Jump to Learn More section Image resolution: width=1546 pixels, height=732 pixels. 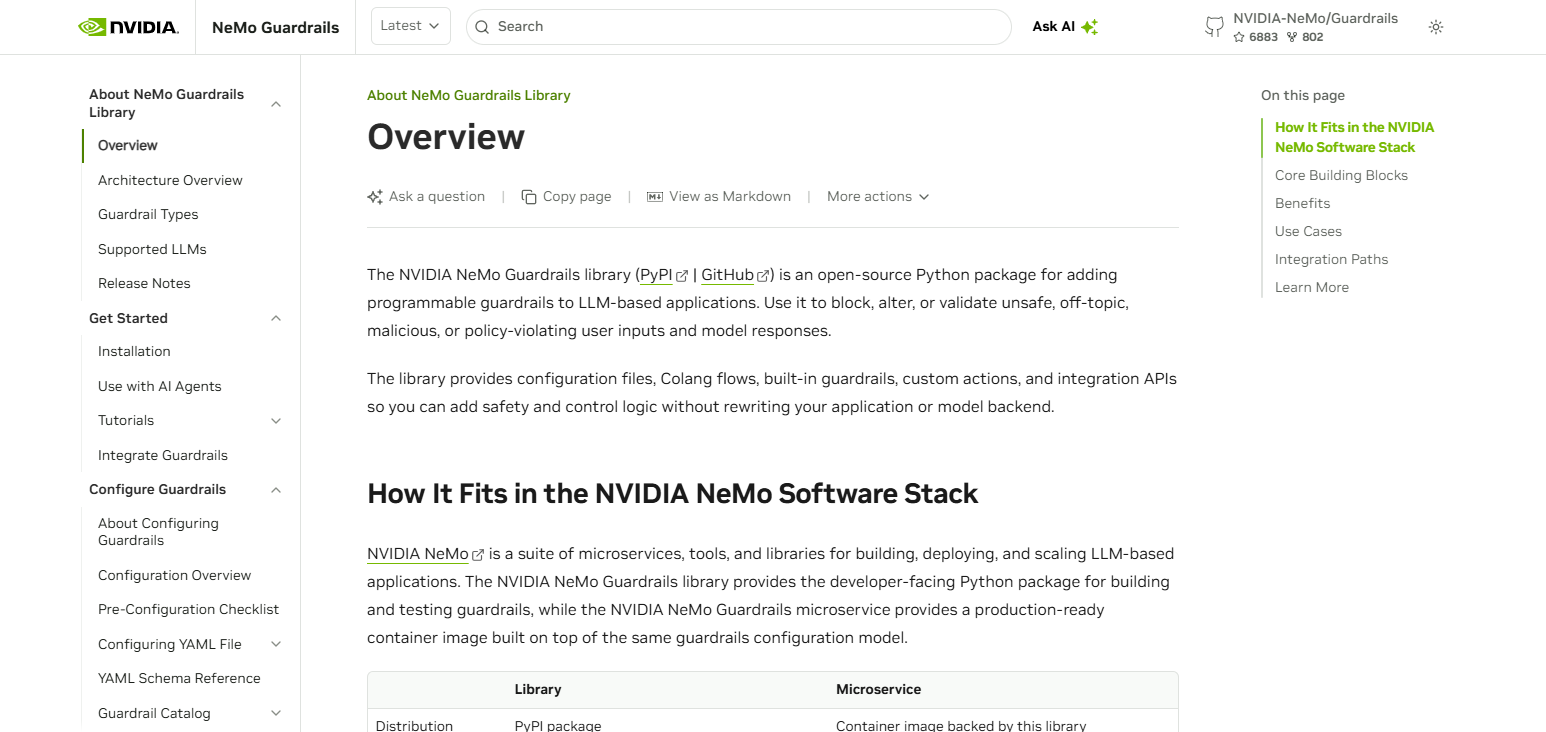1312,288
